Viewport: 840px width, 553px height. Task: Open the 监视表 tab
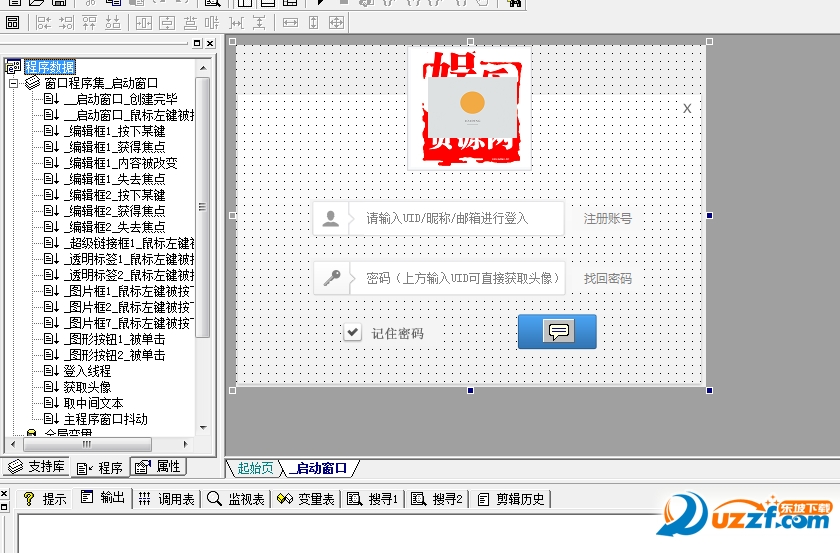click(x=236, y=499)
